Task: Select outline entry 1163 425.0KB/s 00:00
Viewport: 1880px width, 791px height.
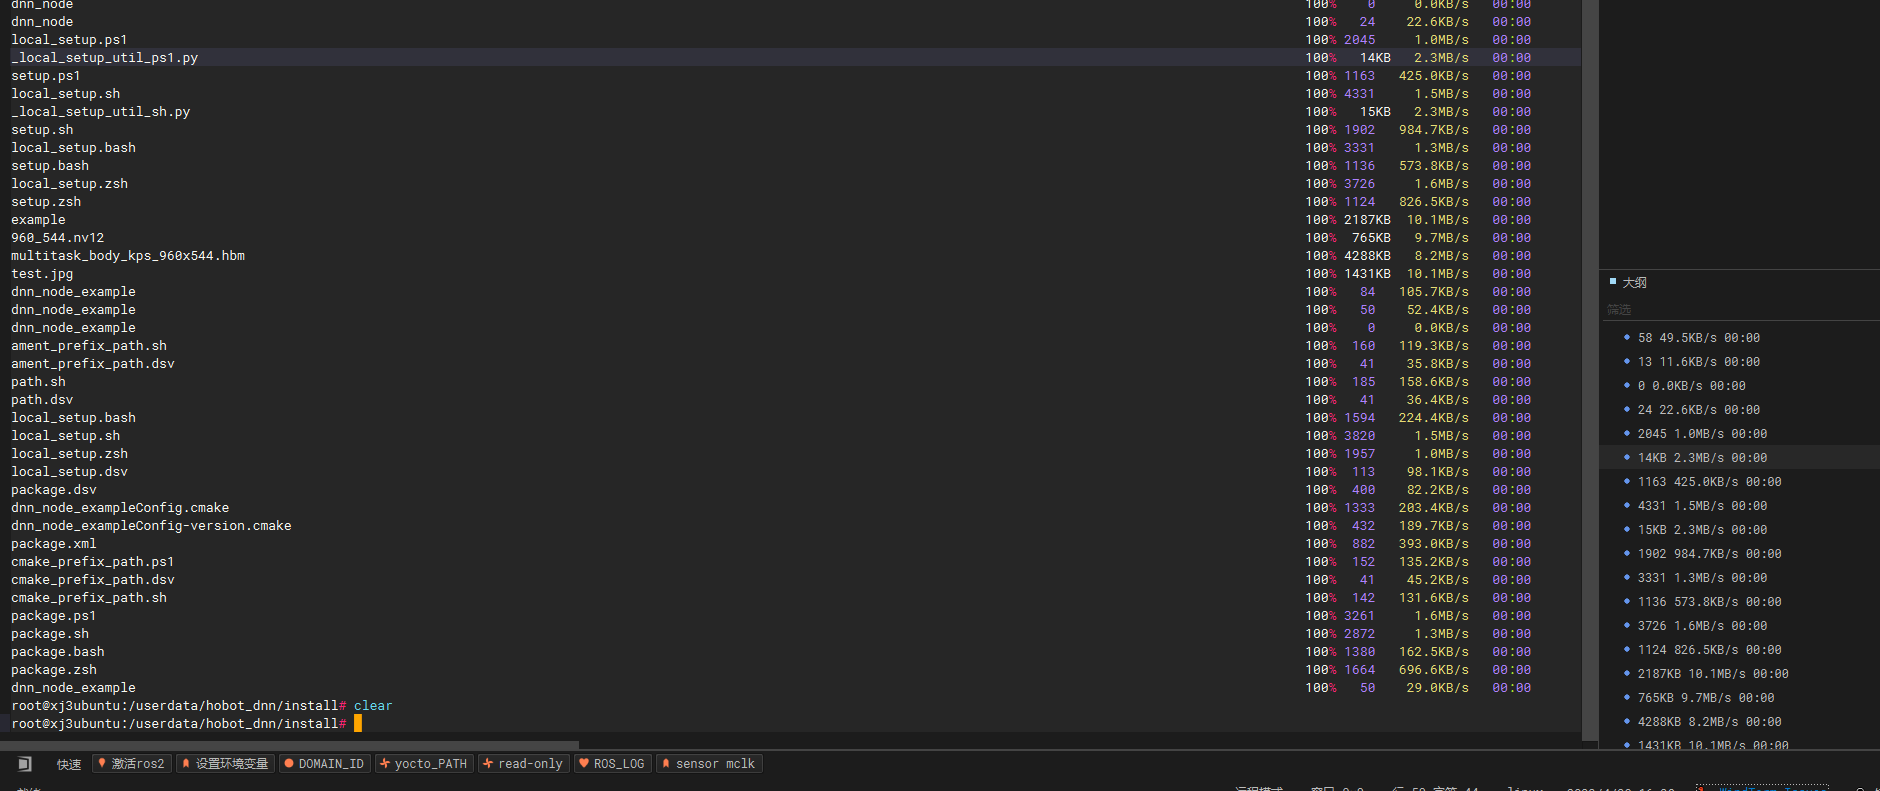Action: click(x=1709, y=482)
